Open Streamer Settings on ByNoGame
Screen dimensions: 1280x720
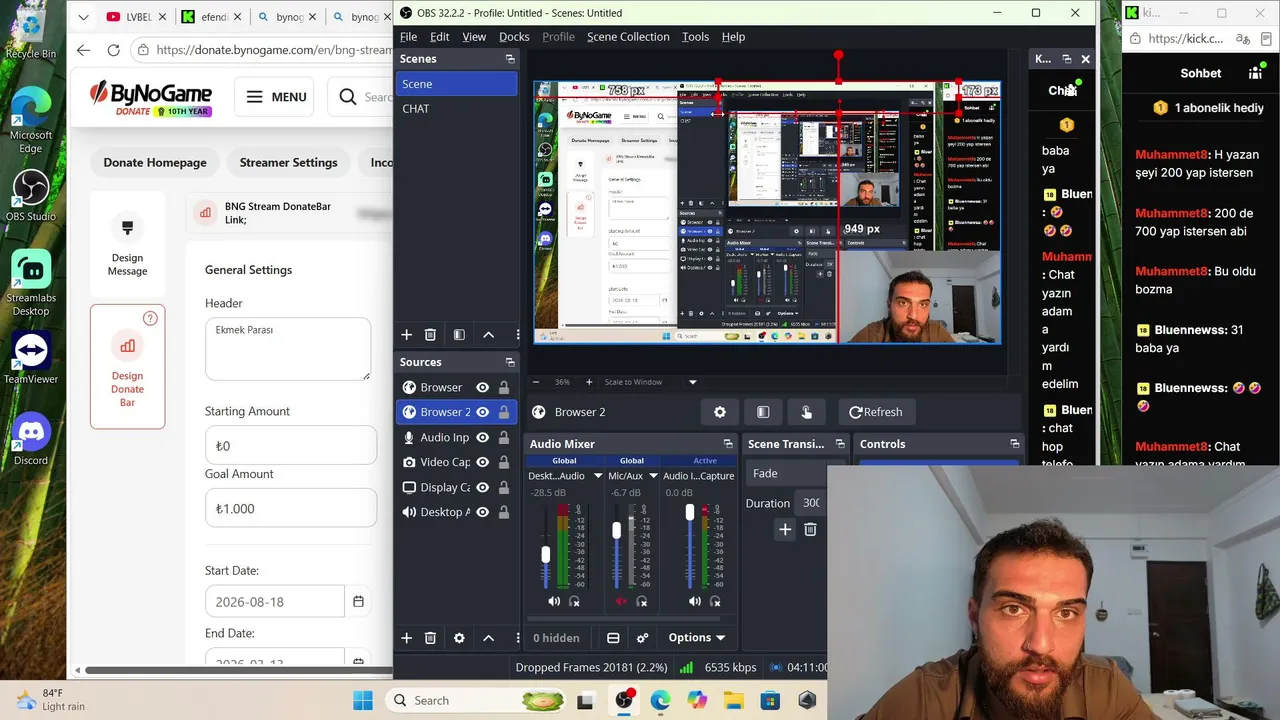click(x=288, y=162)
